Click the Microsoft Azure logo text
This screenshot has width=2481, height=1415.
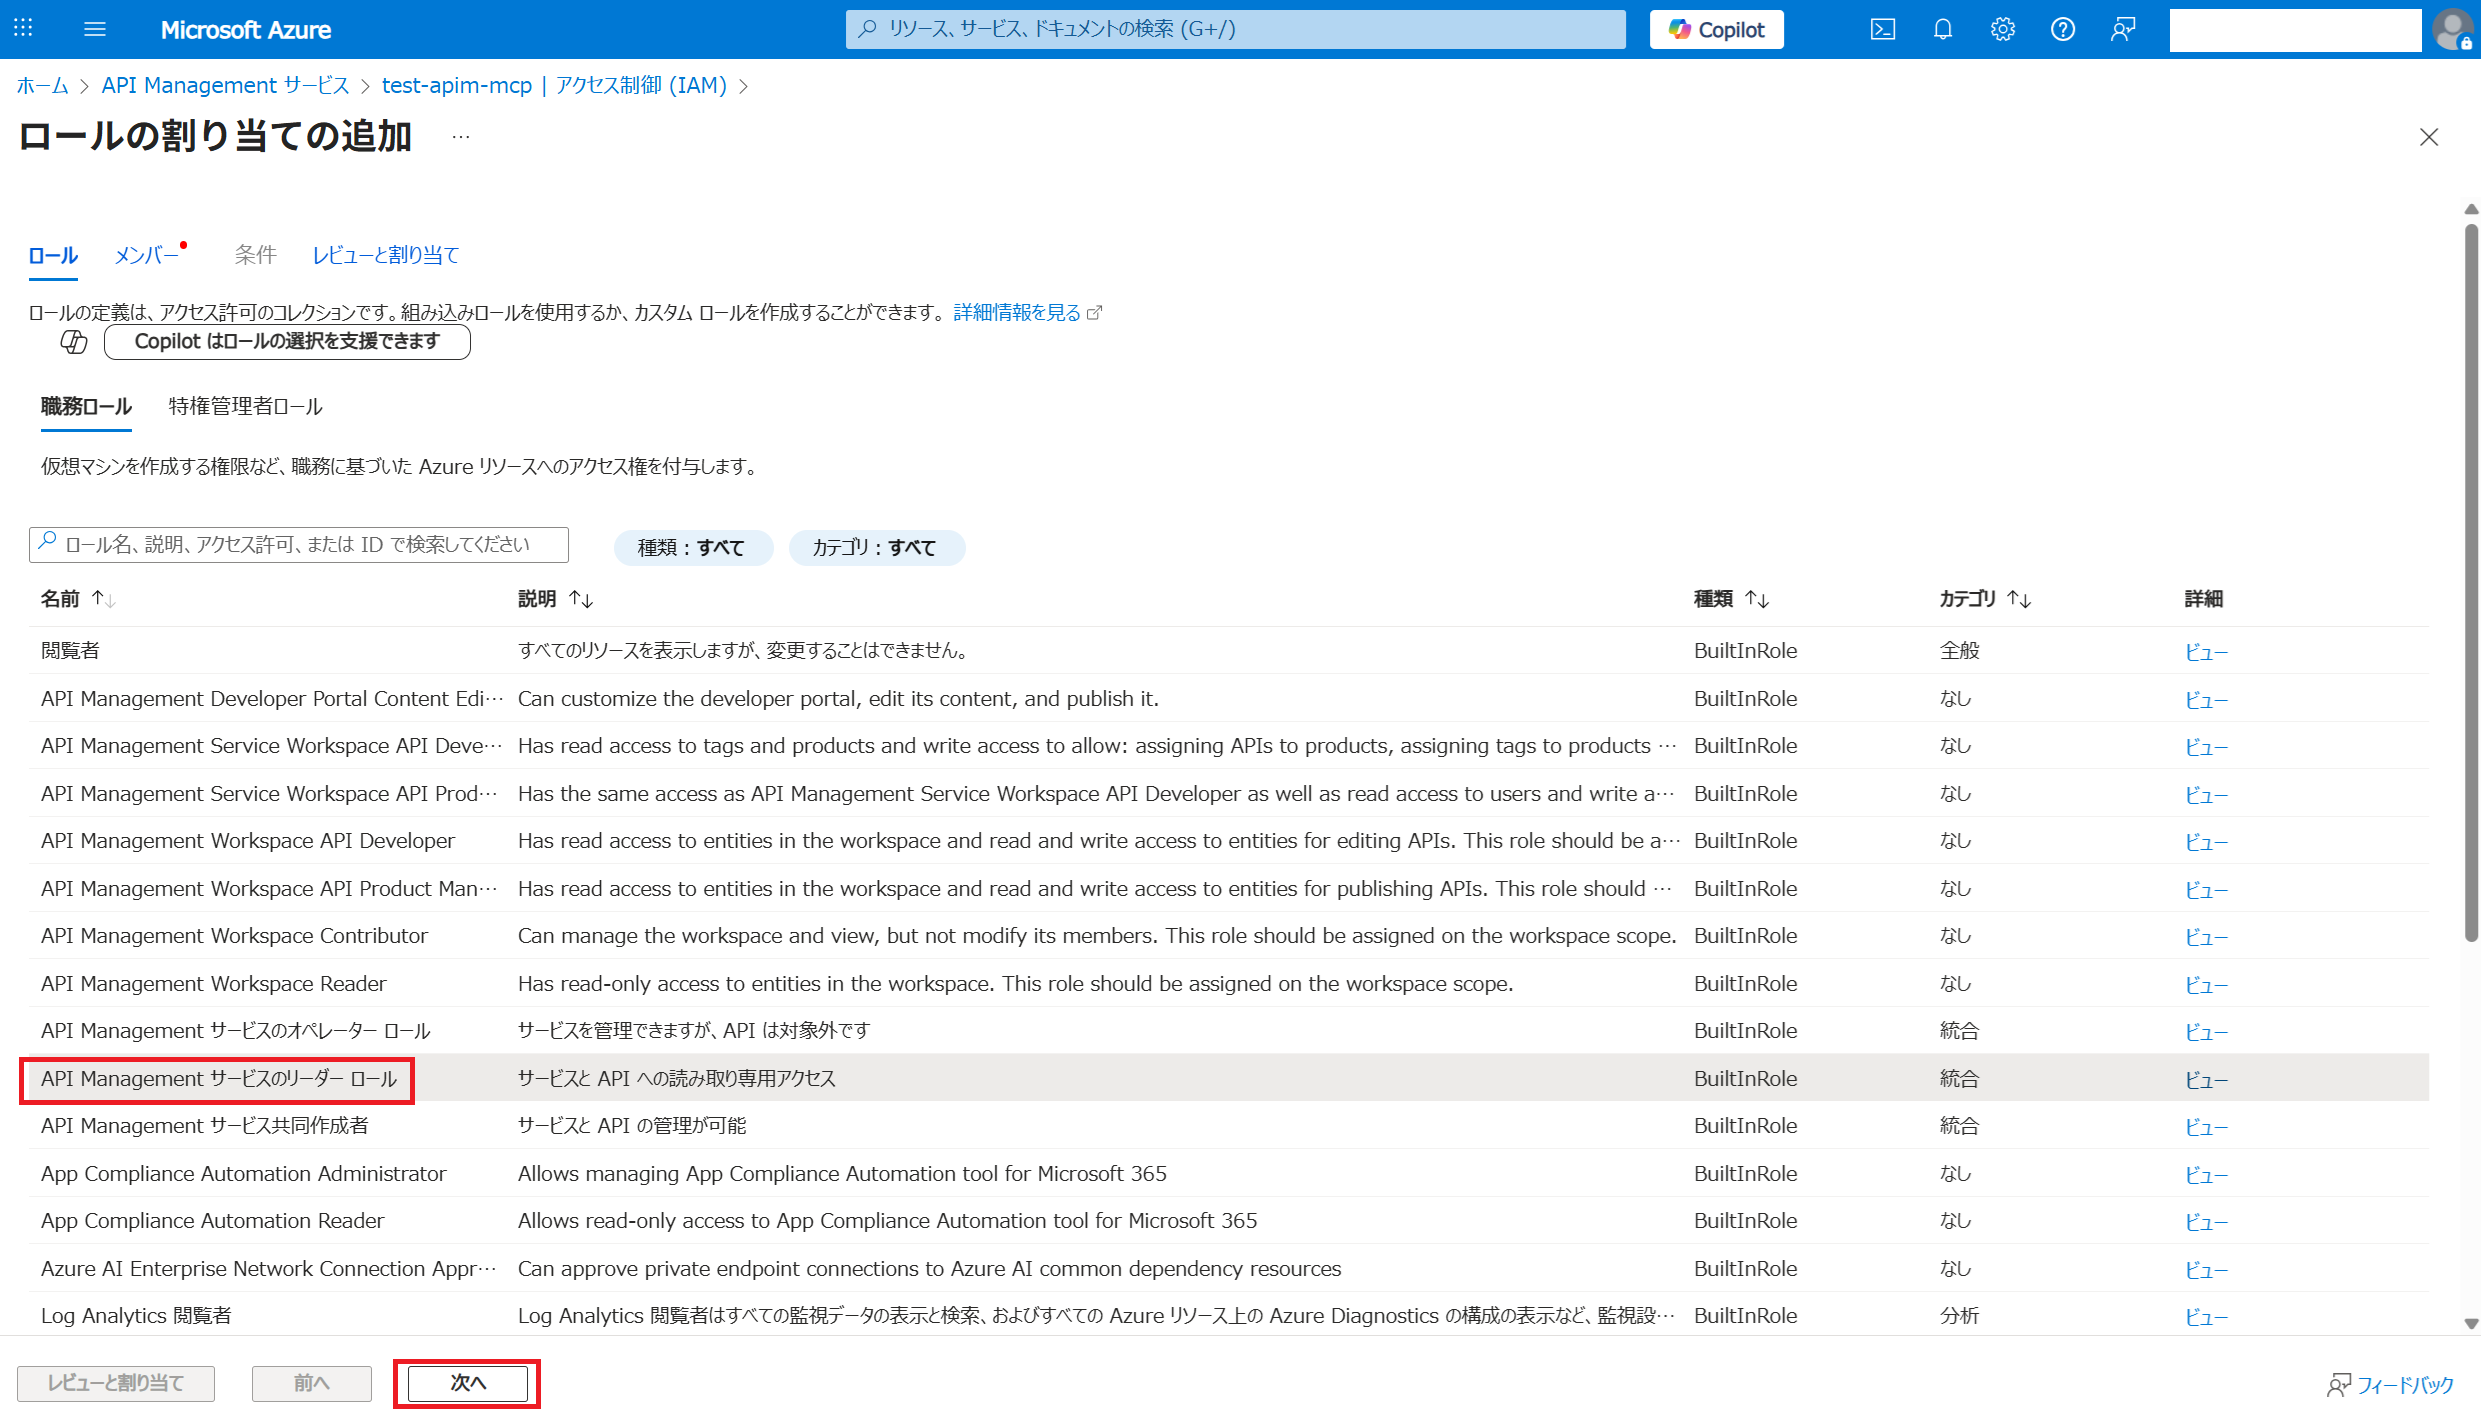[x=246, y=30]
